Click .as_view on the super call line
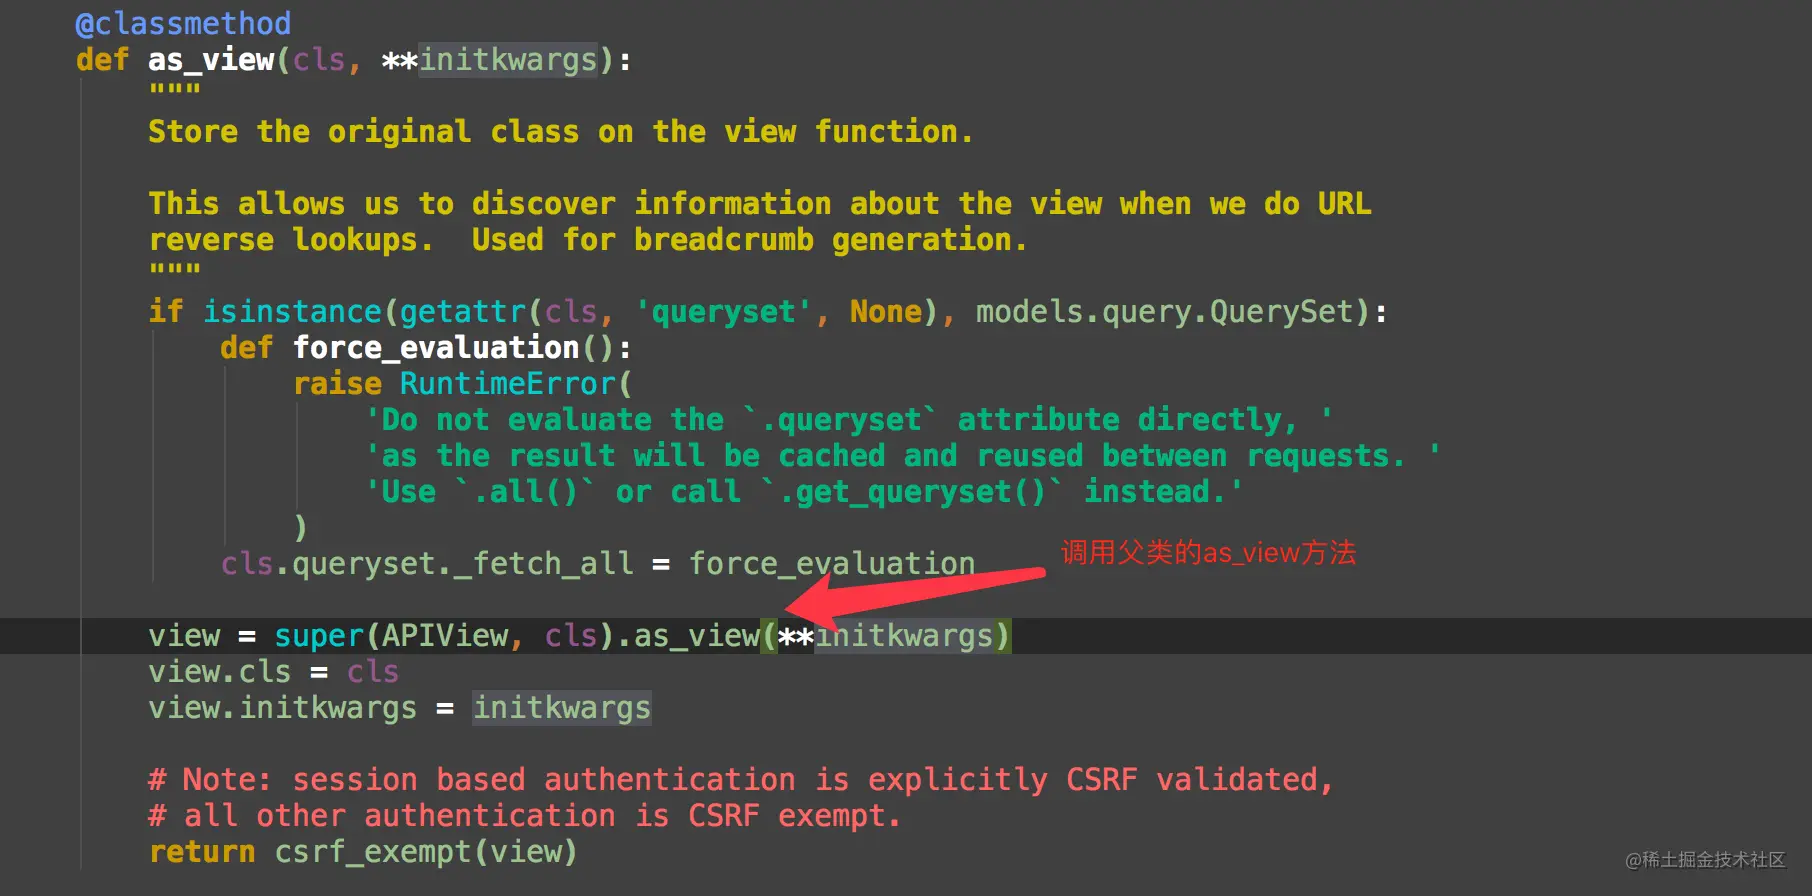Image resolution: width=1812 pixels, height=896 pixels. click(688, 636)
